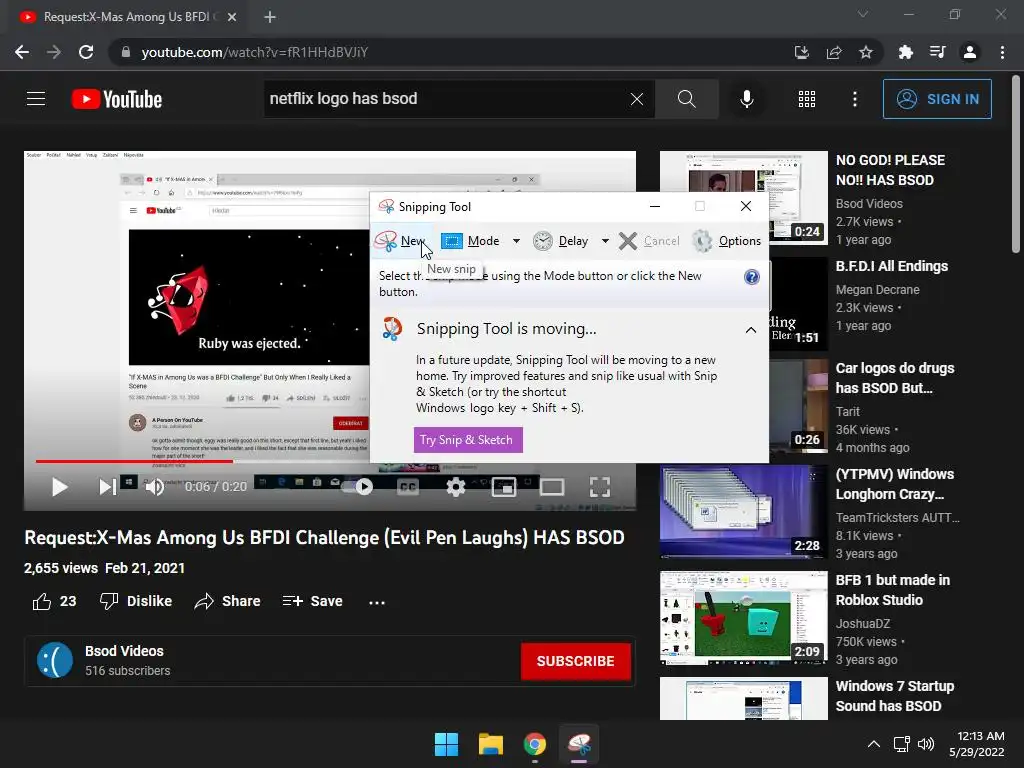Save the video to a playlist
Screen dimensions: 1024x768
[312, 601]
